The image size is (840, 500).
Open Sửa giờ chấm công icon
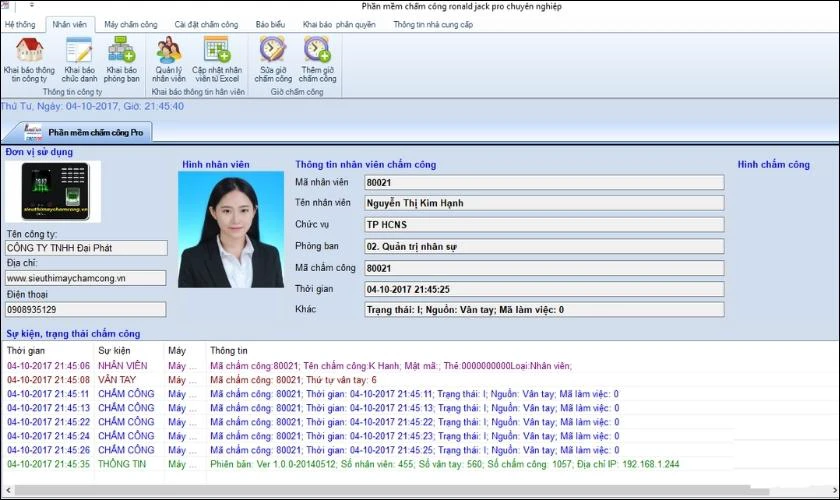pos(273,59)
